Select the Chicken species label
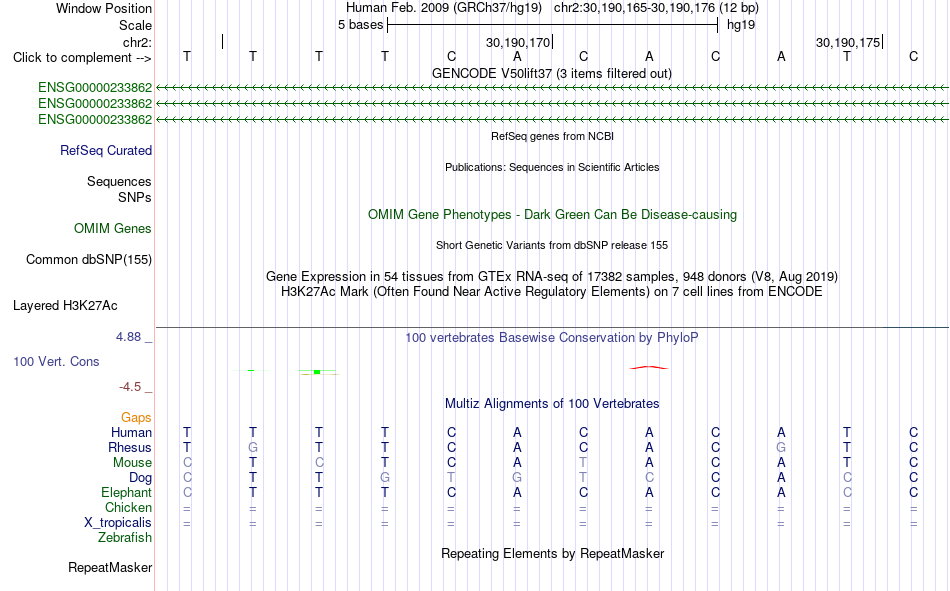This screenshot has height=591, width=950. click(128, 507)
